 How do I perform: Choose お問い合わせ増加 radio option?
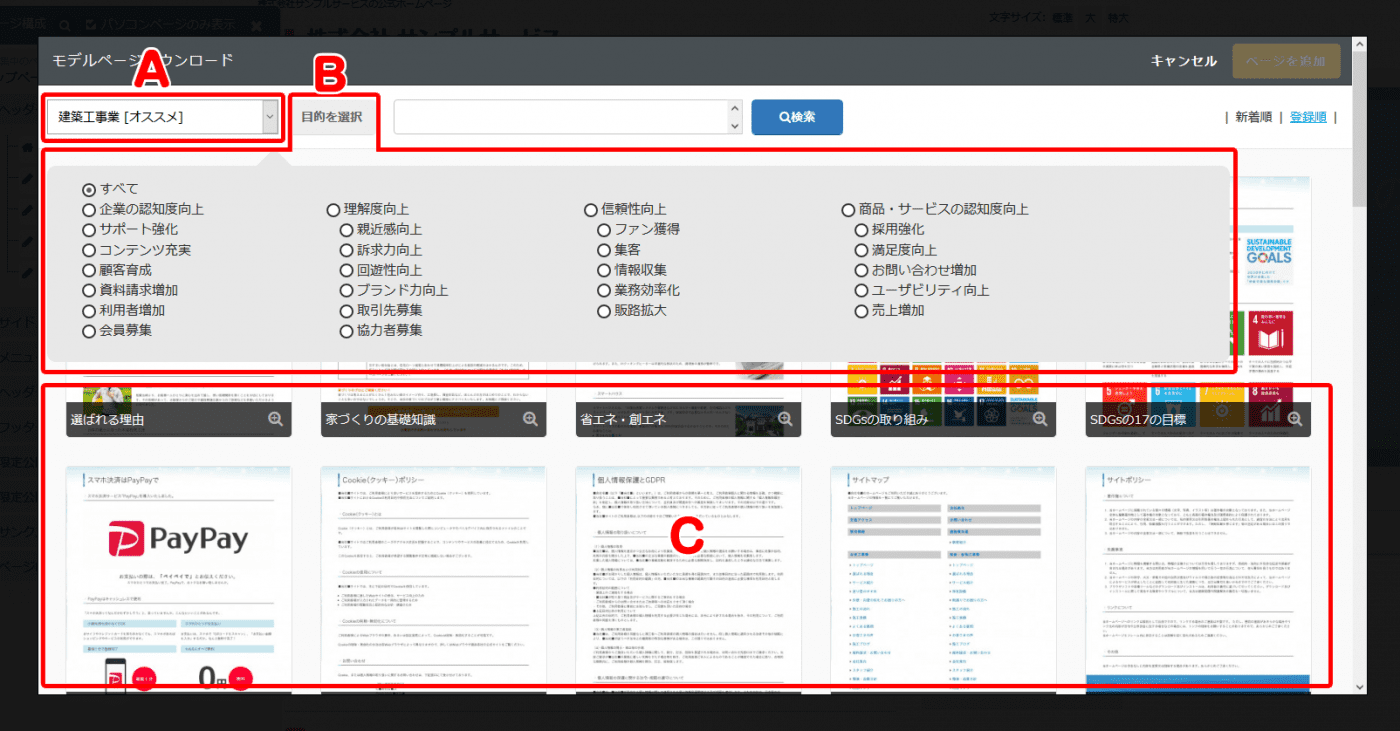point(862,270)
